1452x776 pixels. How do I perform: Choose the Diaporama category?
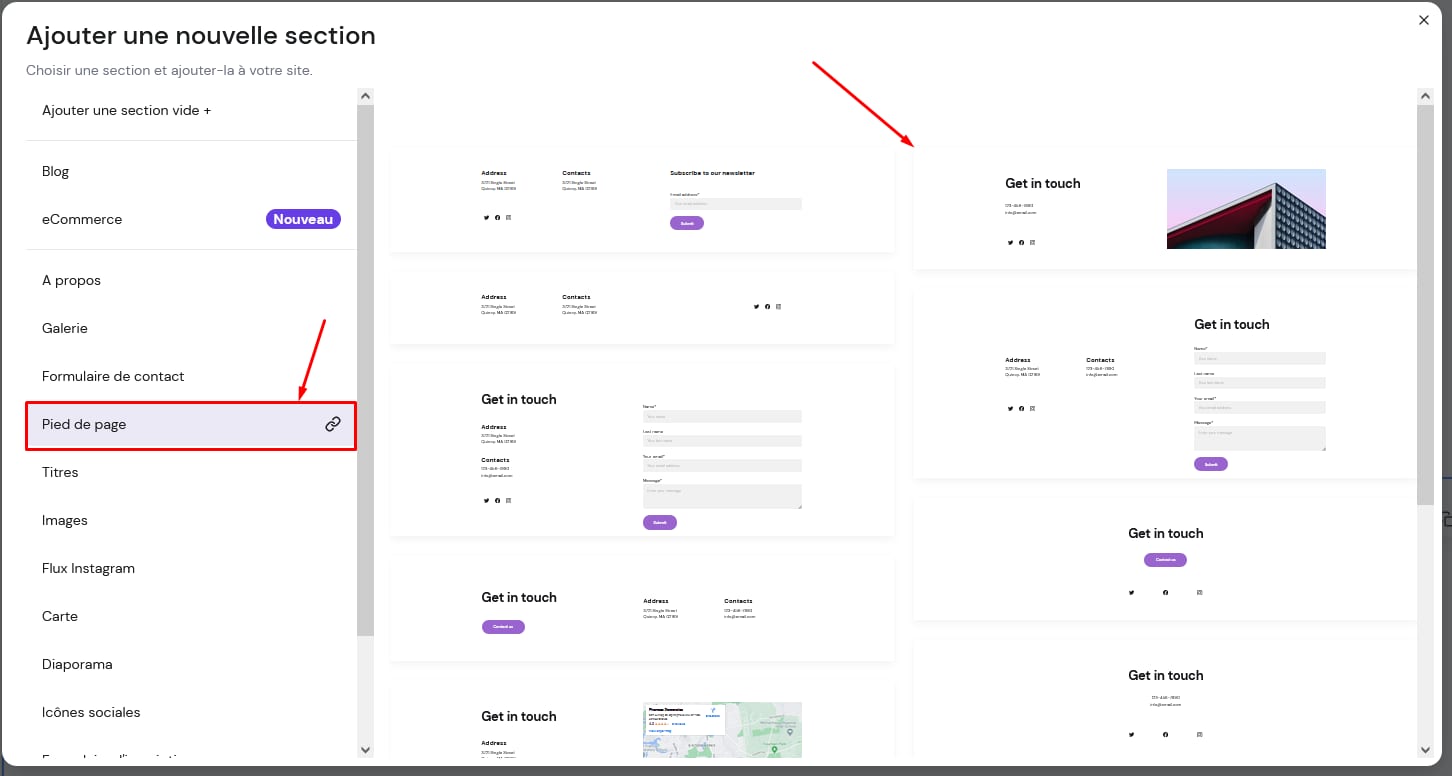(x=77, y=664)
